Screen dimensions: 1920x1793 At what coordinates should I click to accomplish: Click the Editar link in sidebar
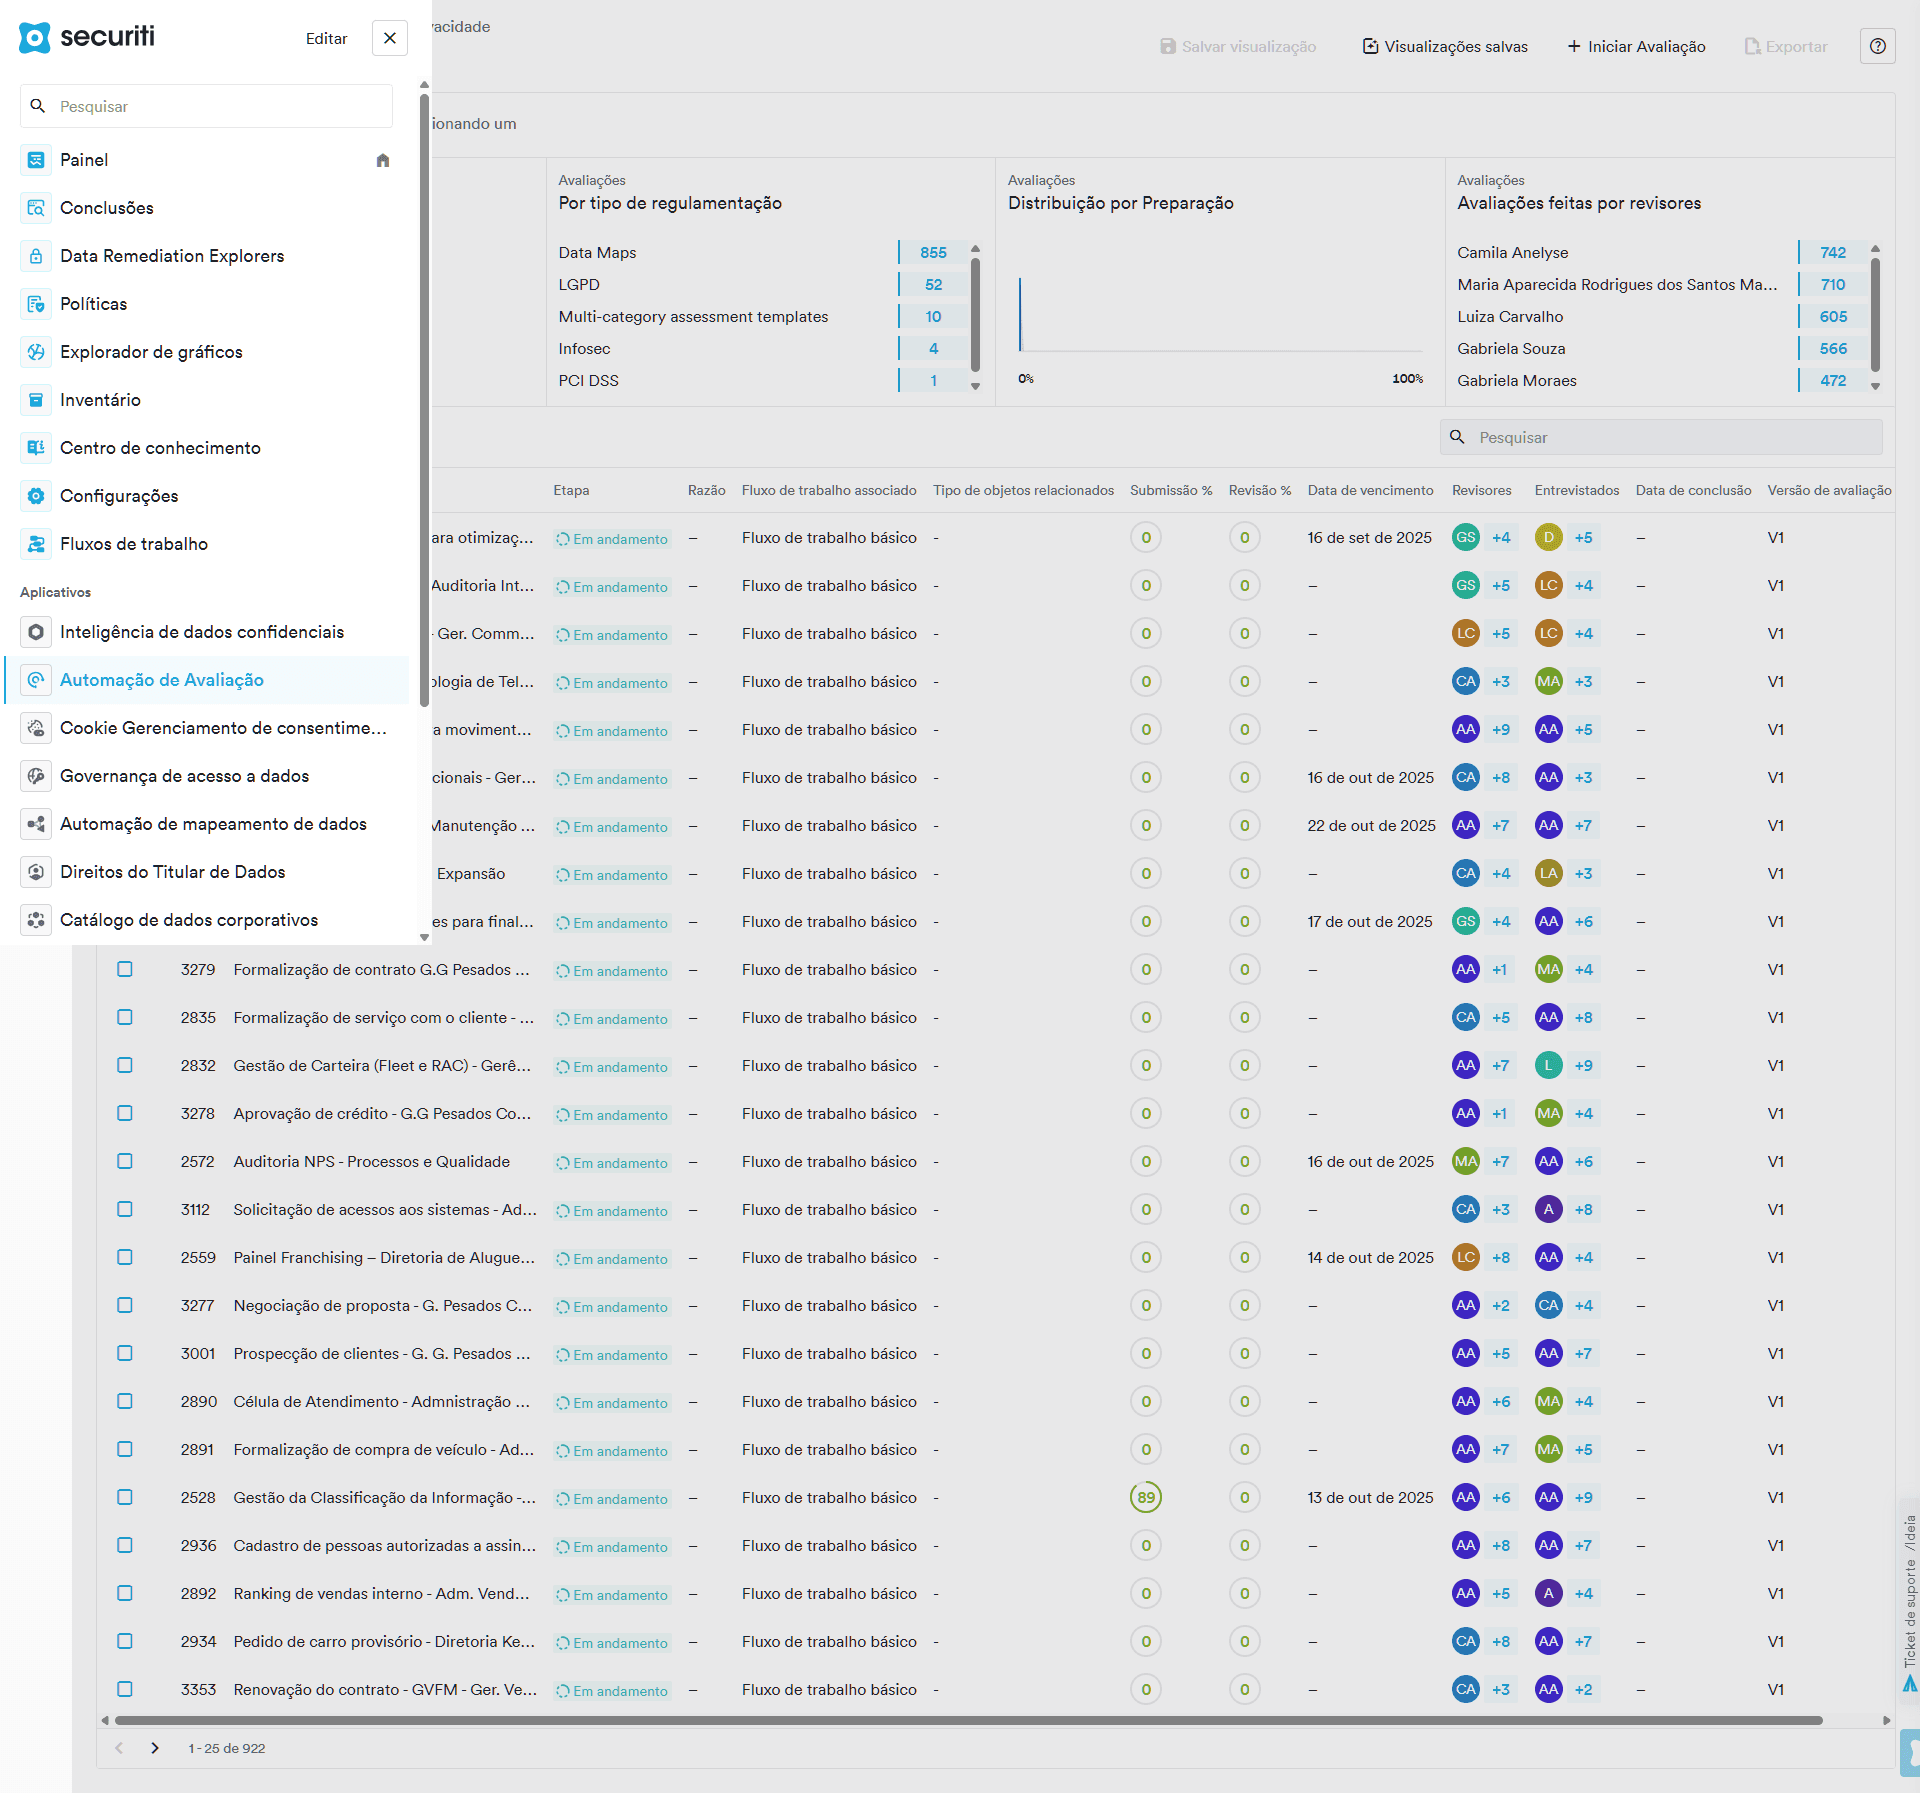point(326,38)
